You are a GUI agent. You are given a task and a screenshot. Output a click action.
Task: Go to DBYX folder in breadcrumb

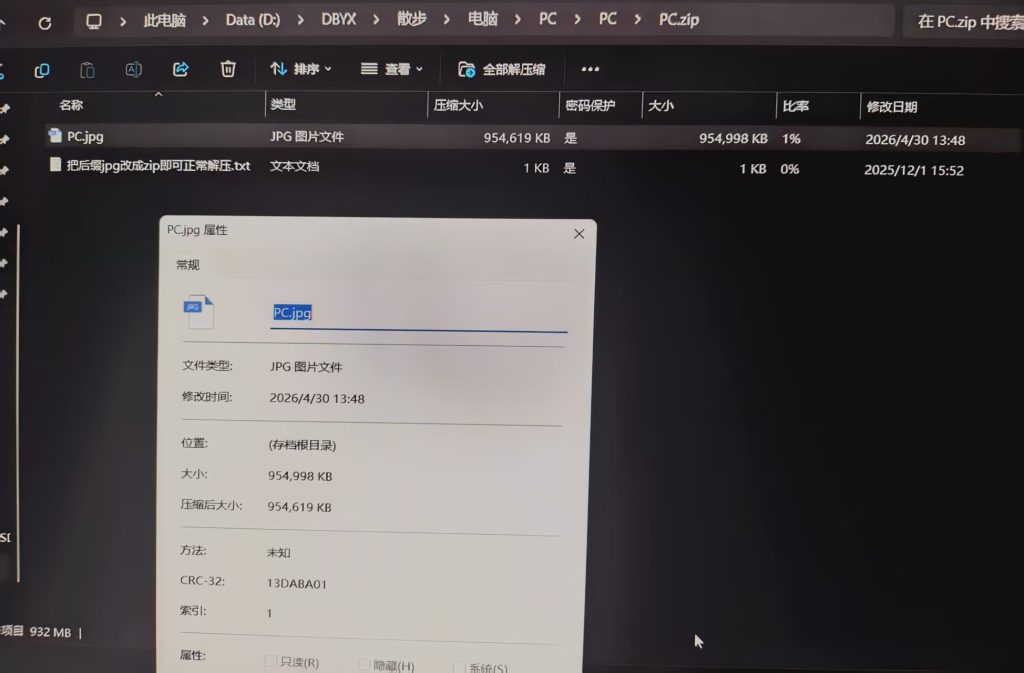tap(338, 20)
